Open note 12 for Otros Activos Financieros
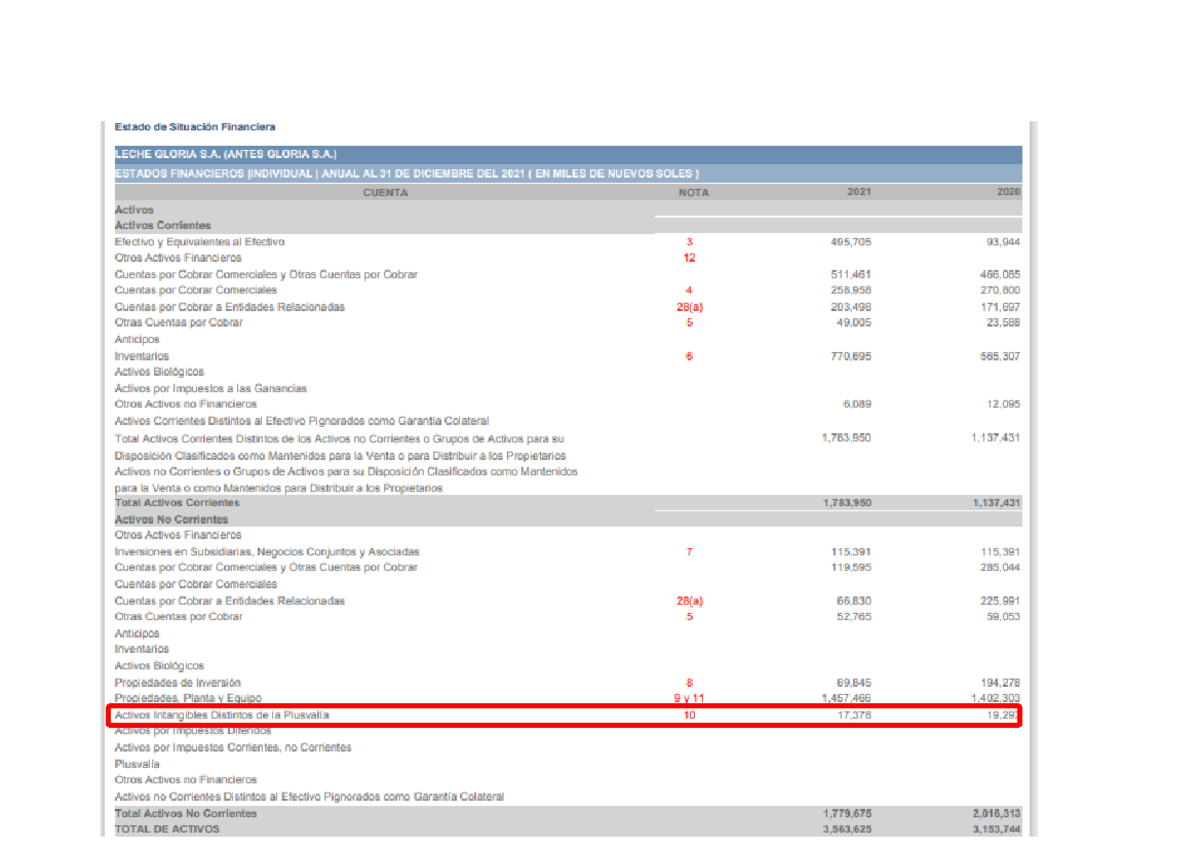This screenshot has height=849, width=1200. [x=689, y=258]
